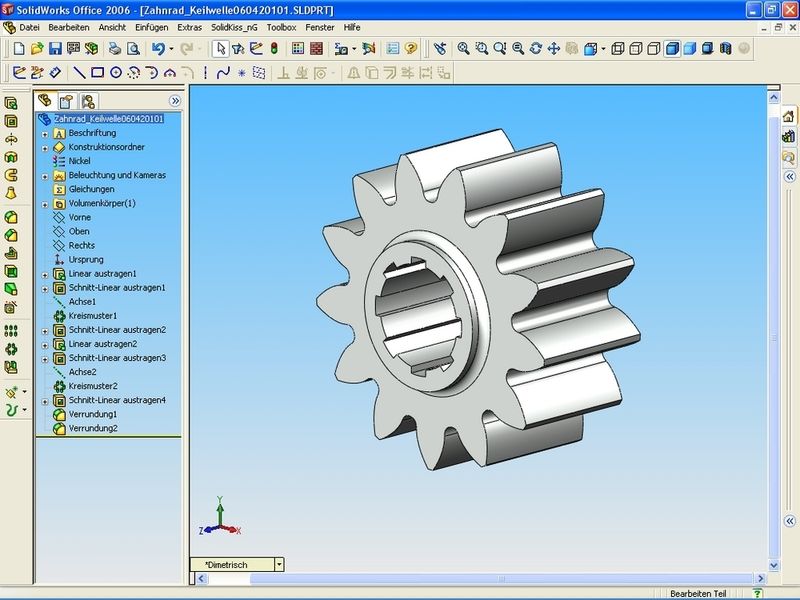Toggle Wireframe display mode
The image size is (800, 600).
click(x=618, y=48)
